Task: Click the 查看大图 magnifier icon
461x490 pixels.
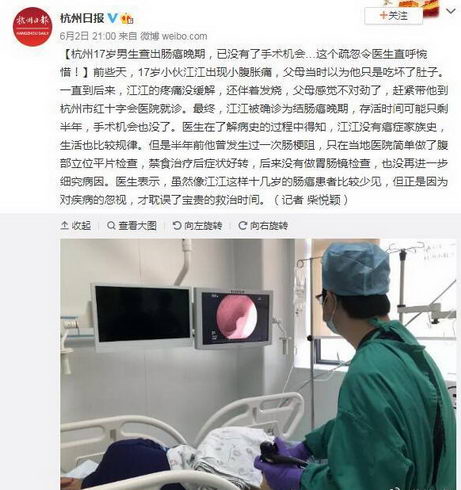Action: [111, 226]
